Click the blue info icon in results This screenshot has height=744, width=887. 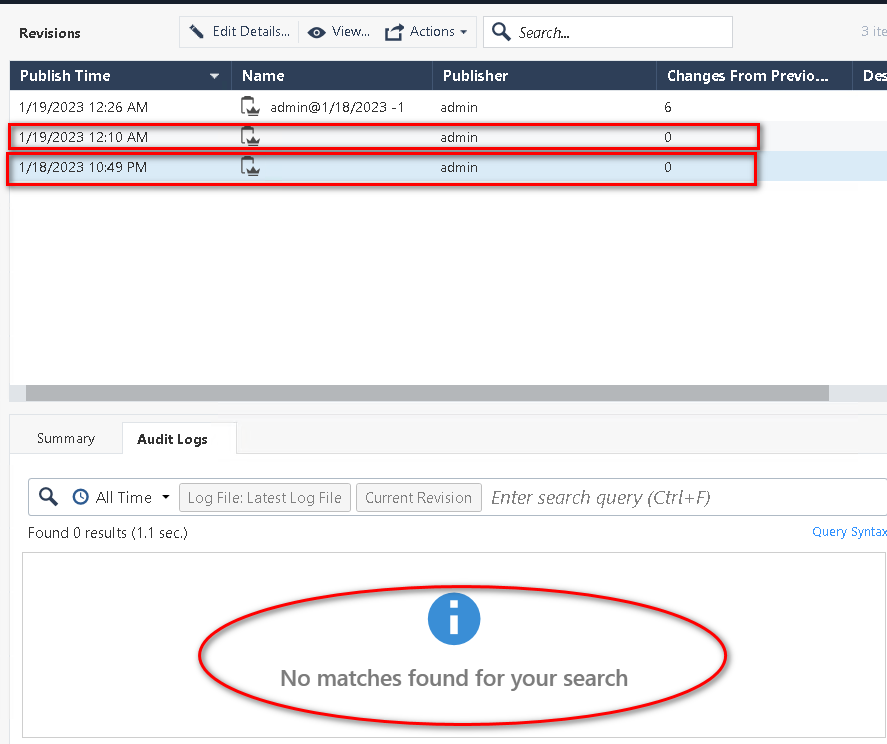pos(454,619)
